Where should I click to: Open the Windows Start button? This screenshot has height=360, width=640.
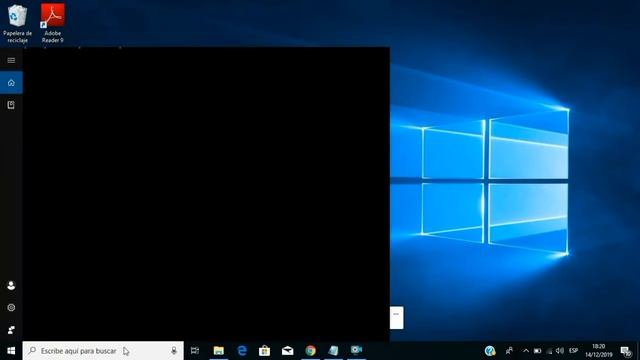11,351
